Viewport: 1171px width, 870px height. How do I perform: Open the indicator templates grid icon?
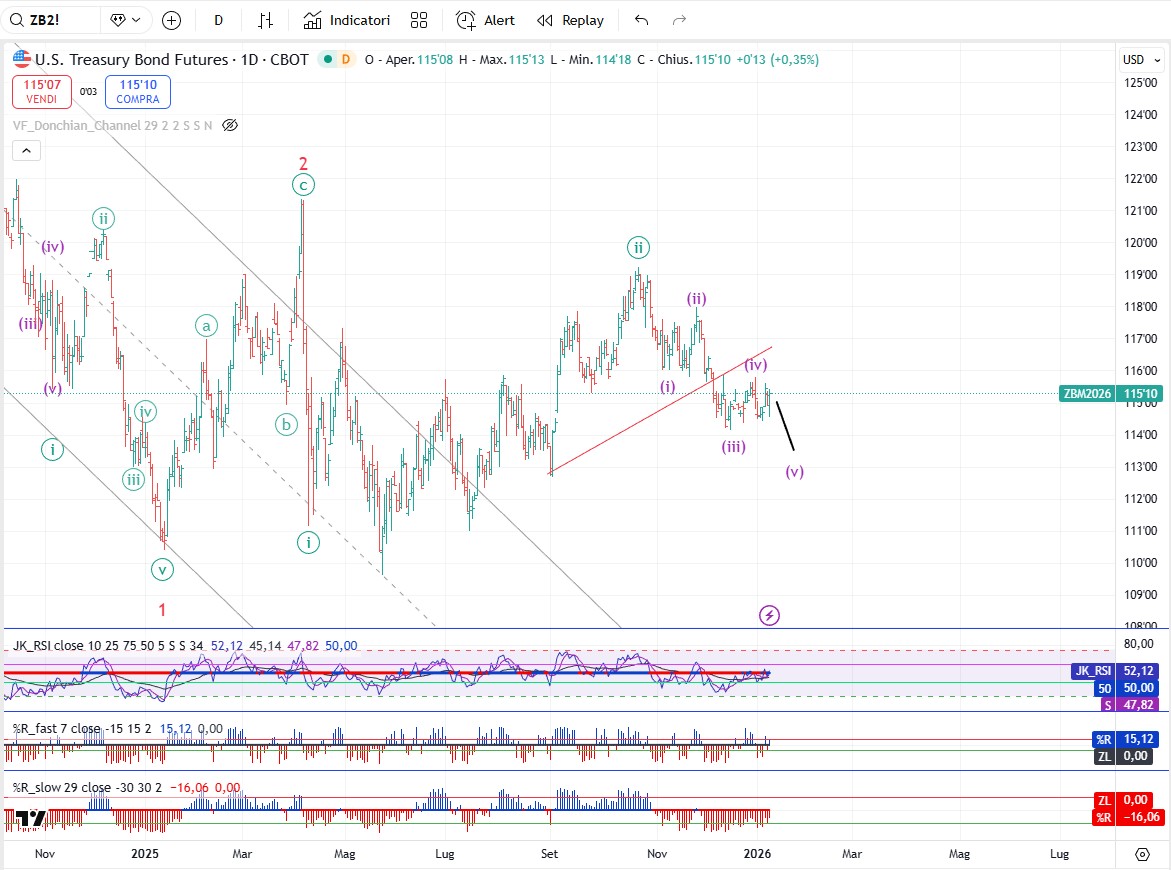point(419,20)
